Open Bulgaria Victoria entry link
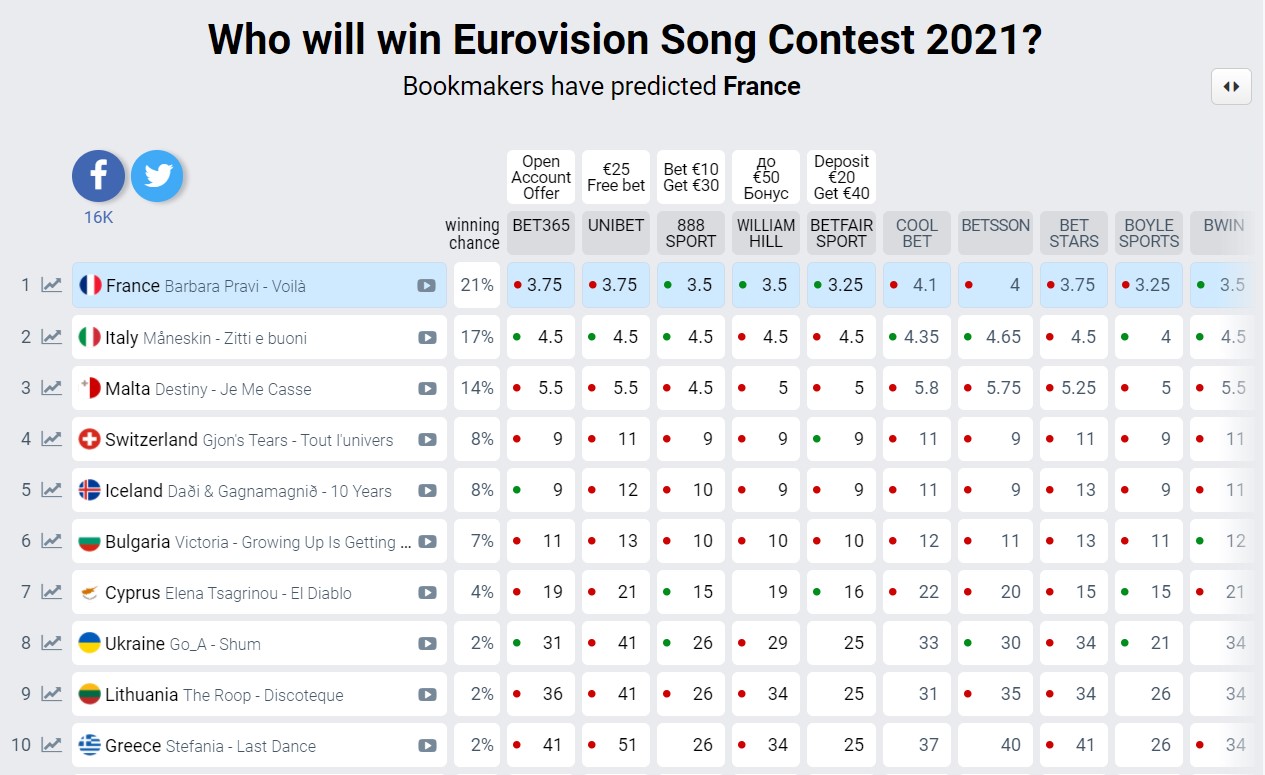1265x775 pixels. click(258, 542)
